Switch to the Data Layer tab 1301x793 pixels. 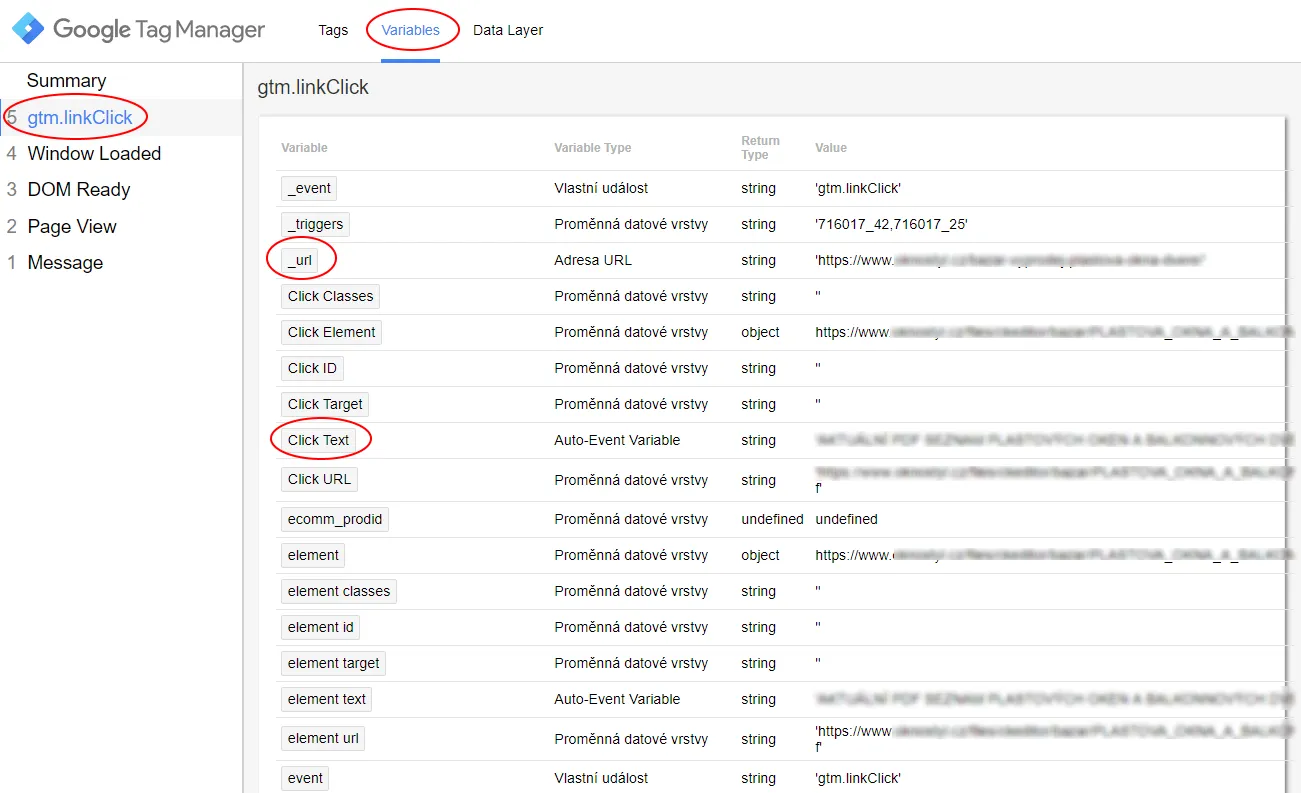[x=508, y=30]
